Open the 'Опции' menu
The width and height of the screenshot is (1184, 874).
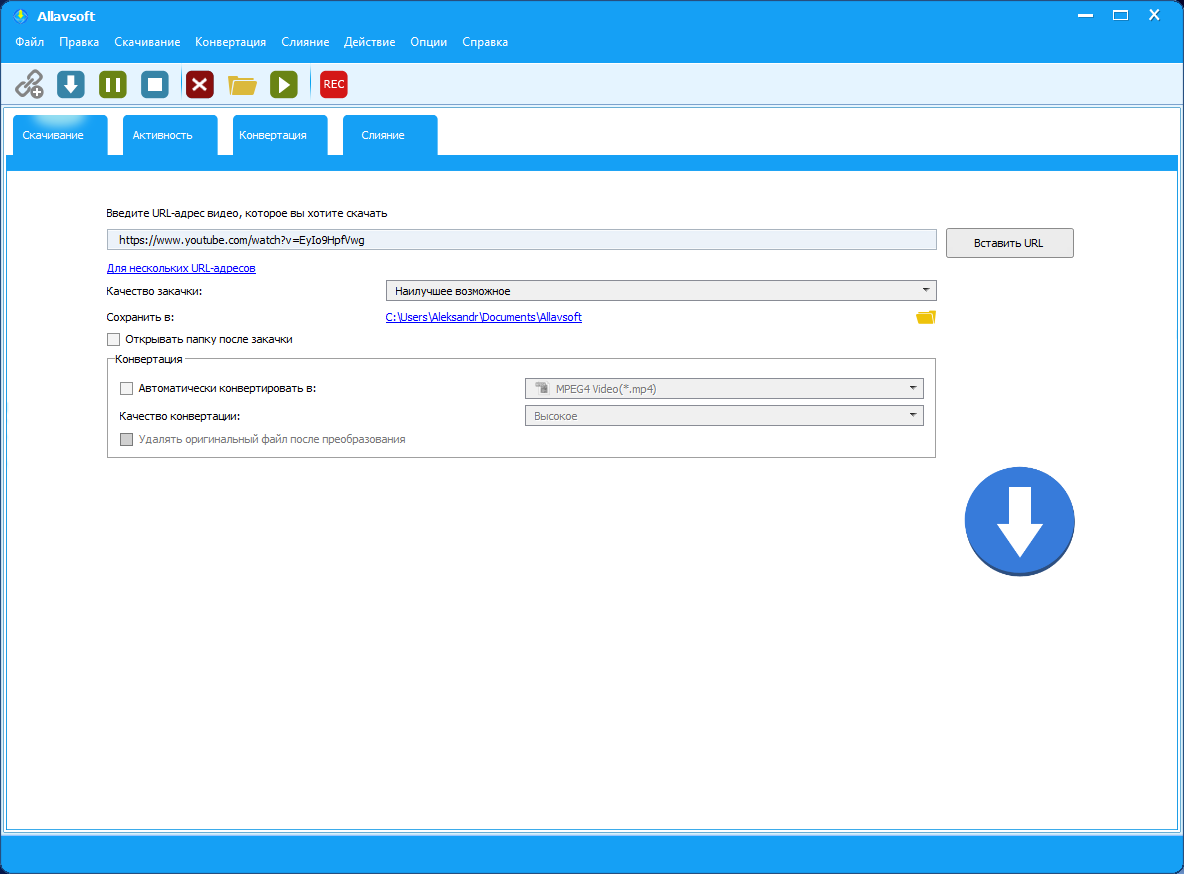428,42
